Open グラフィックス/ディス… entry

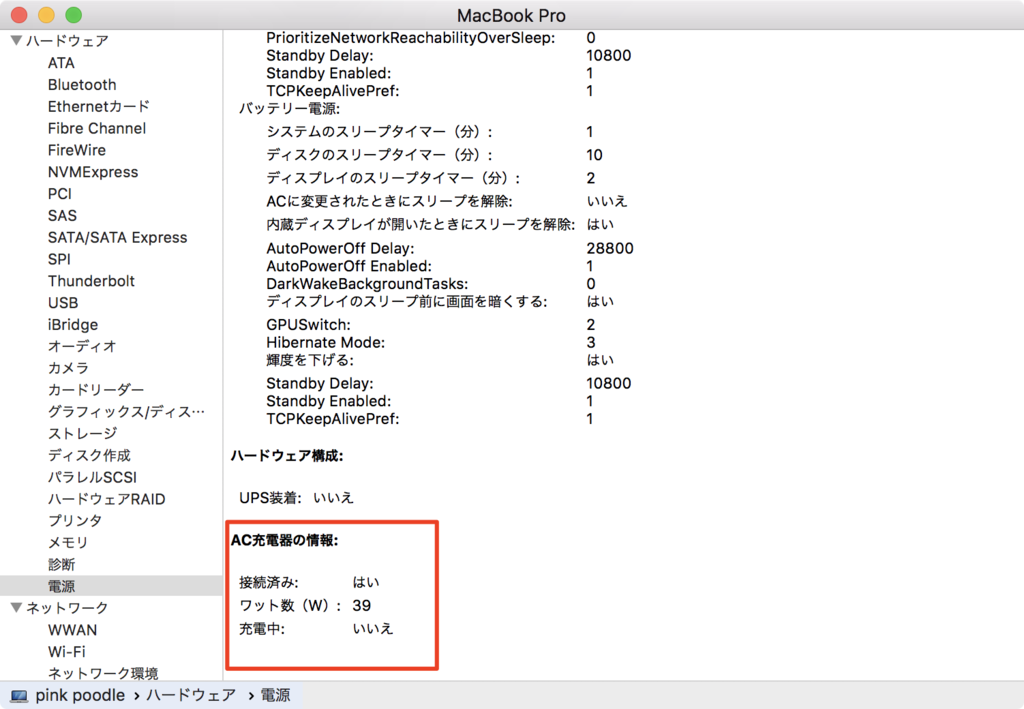(126, 412)
